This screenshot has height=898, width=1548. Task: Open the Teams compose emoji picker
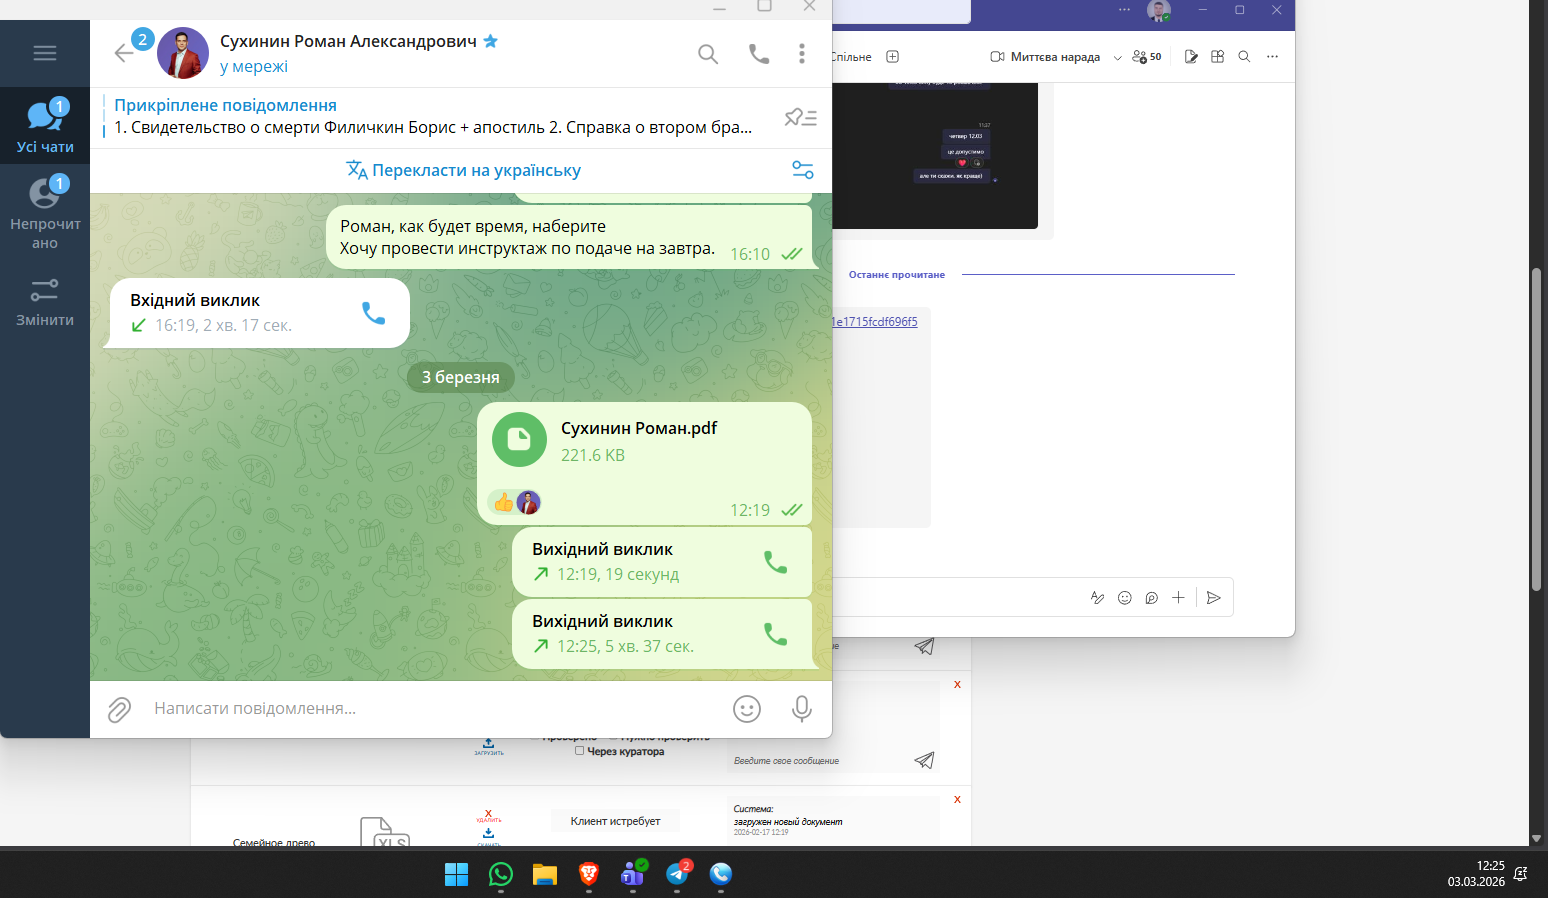click(x=1124, y=598)
